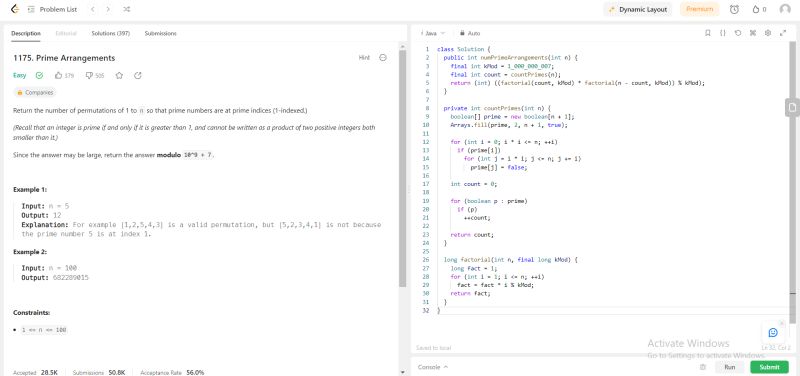
Task: Click the streak flame icon
Action: pyautogui.click(x=756, y=9)
